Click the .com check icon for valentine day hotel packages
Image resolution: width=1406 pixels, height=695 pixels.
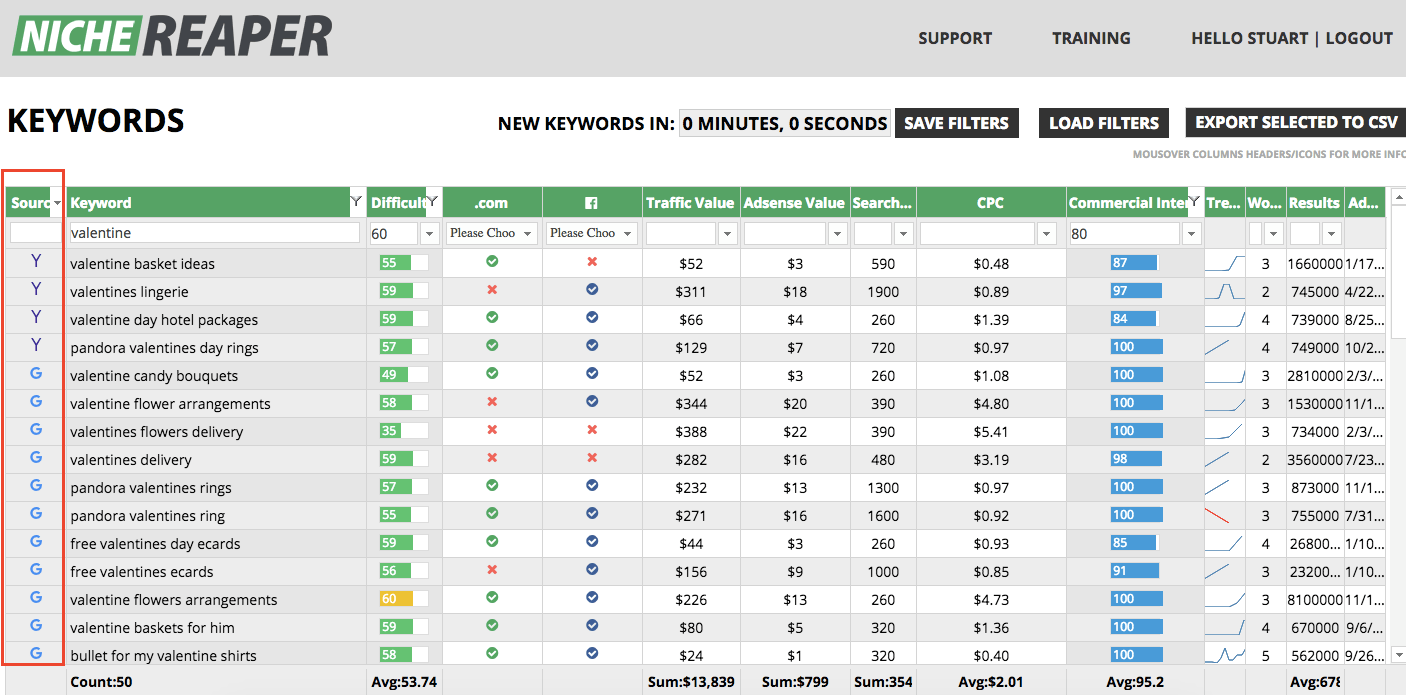coord(492,317)
